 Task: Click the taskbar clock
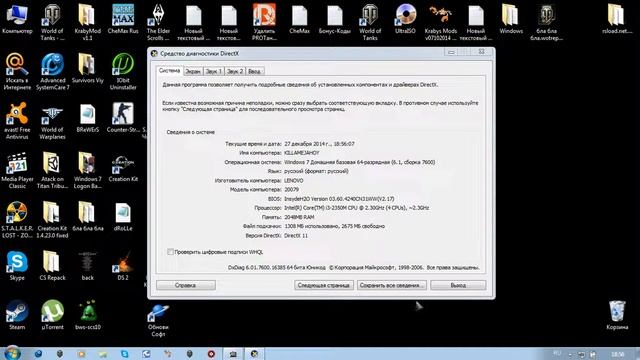[x=618, y=354]
